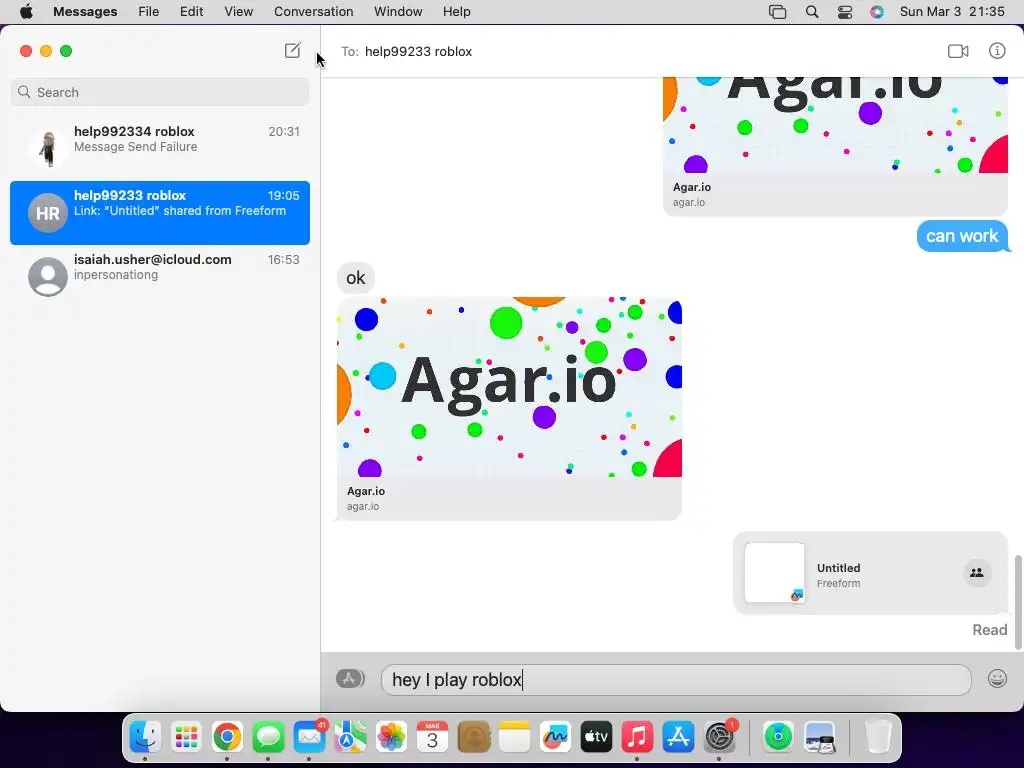Click the collaboration people icon on Freeform card
The width and height of the screenshot is (1024, 768).
976,573
